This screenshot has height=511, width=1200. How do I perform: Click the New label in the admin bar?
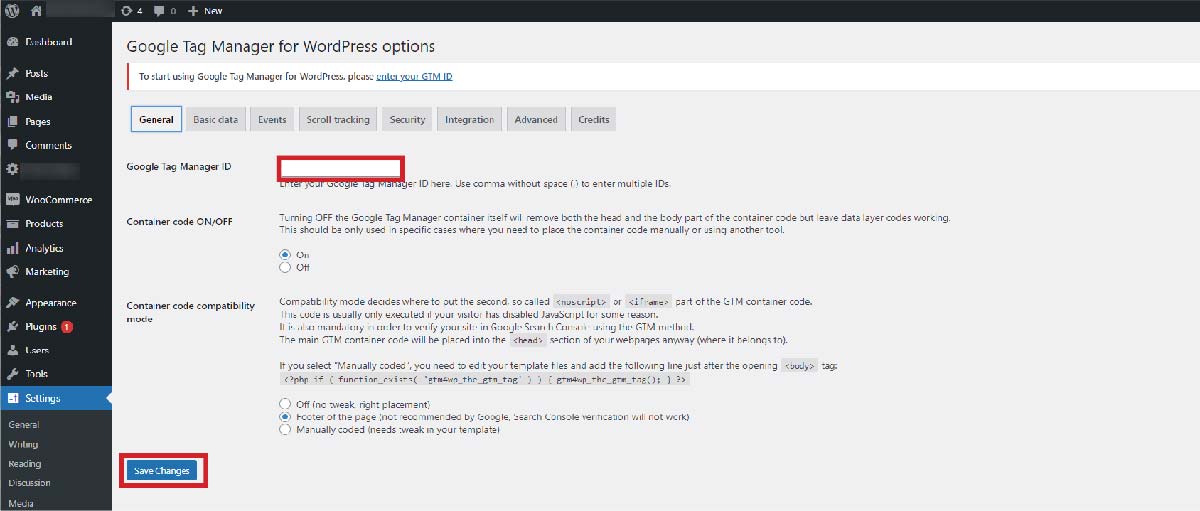point(213,11)
